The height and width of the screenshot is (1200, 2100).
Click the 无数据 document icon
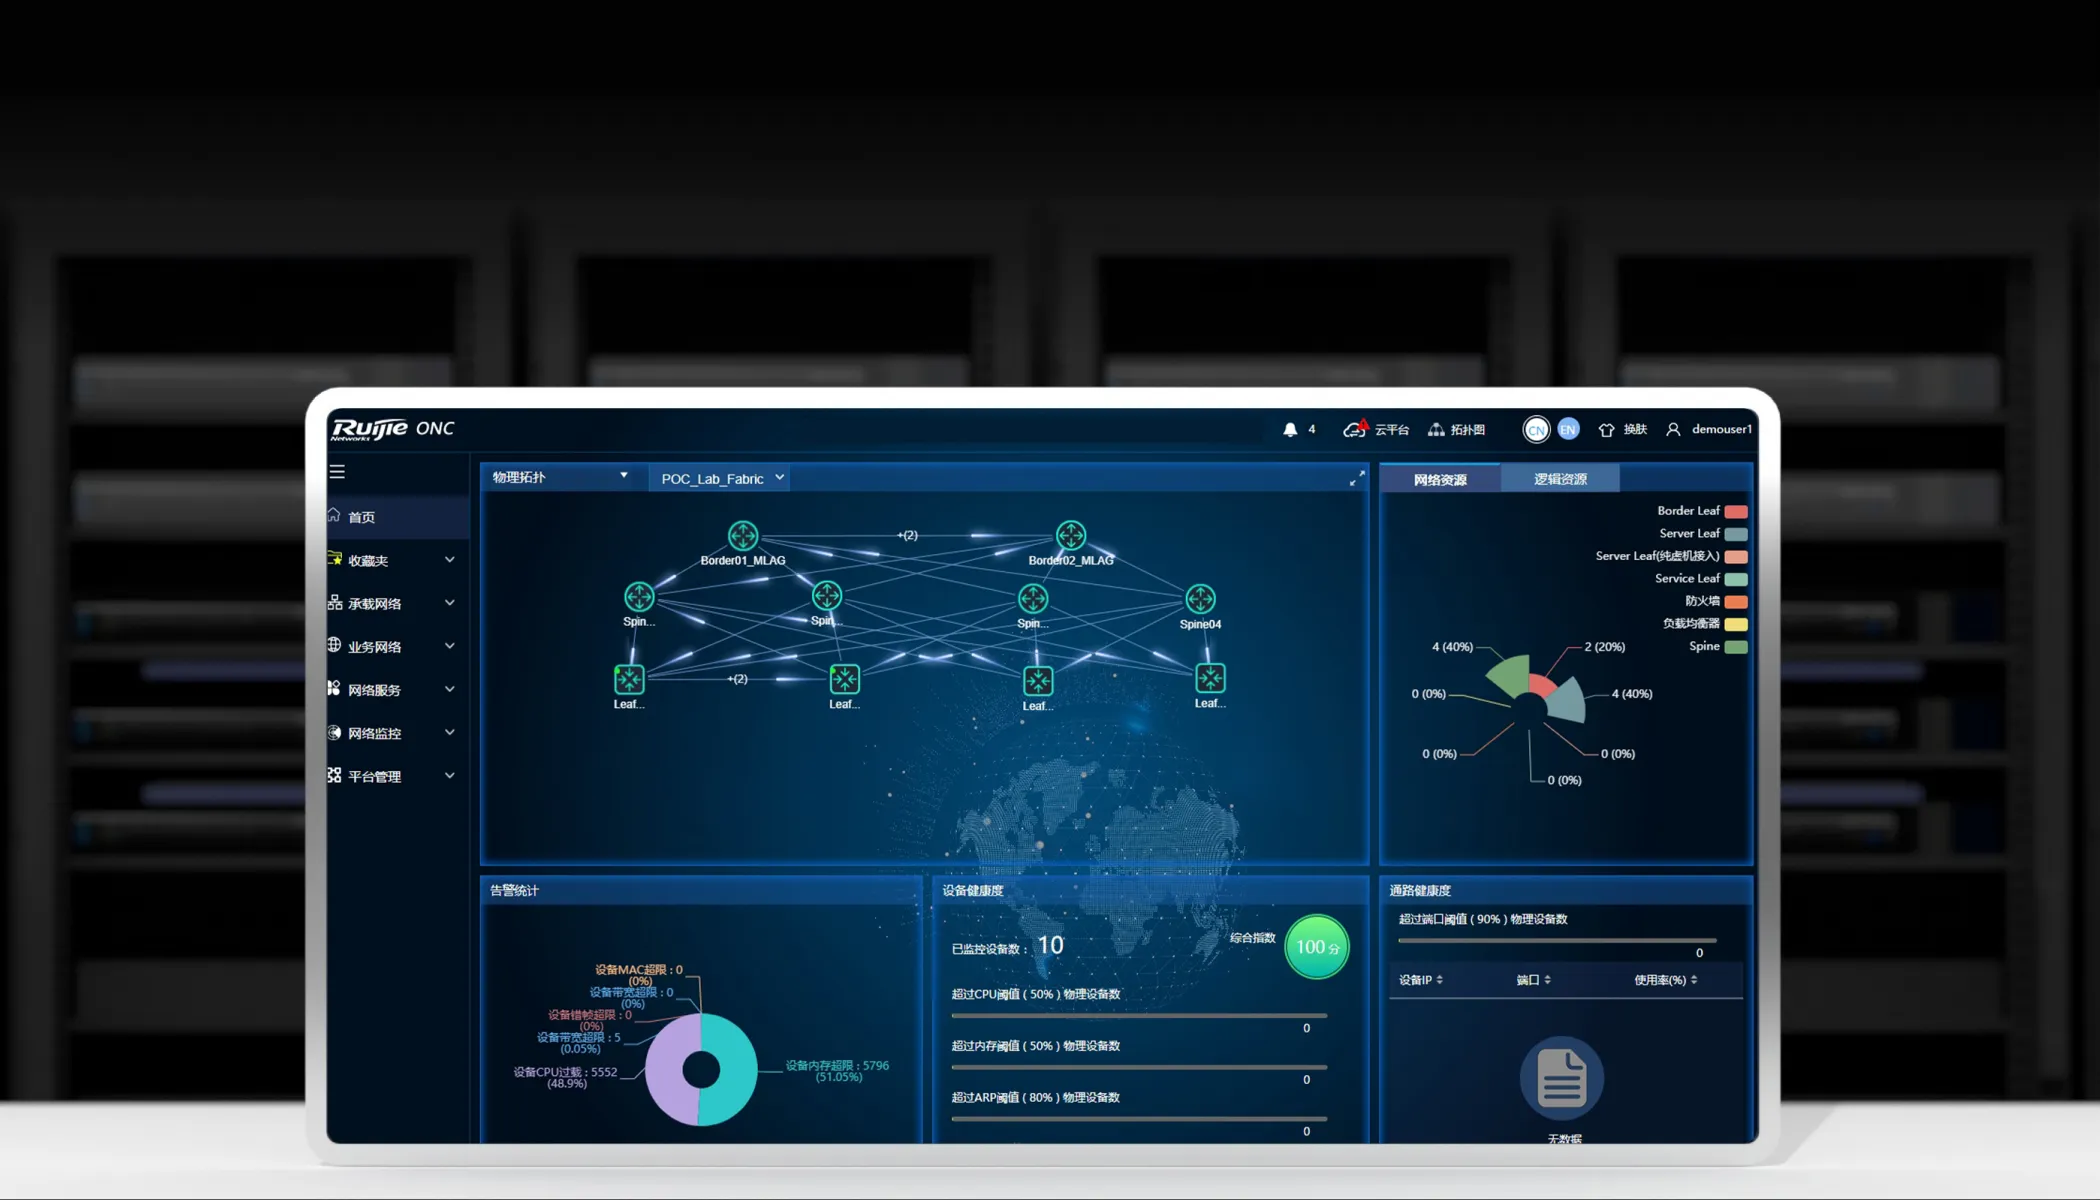point(1561,1078)
